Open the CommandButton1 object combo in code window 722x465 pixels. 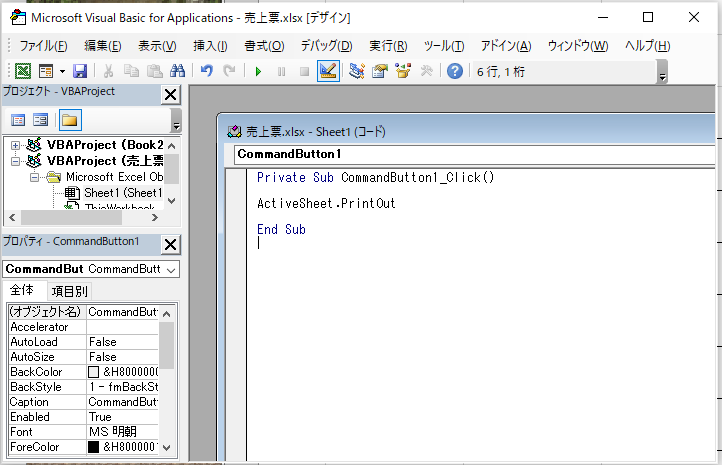click(x=474, y=154)
